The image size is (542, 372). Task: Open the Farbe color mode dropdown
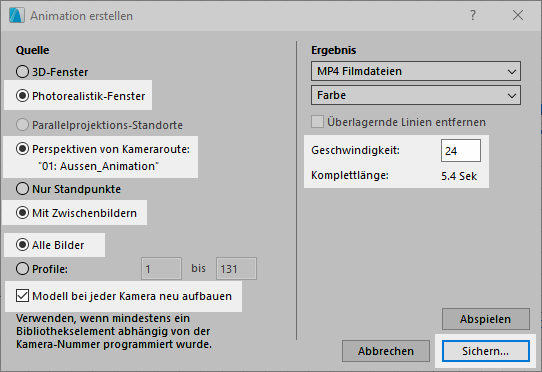click(416, 95)
